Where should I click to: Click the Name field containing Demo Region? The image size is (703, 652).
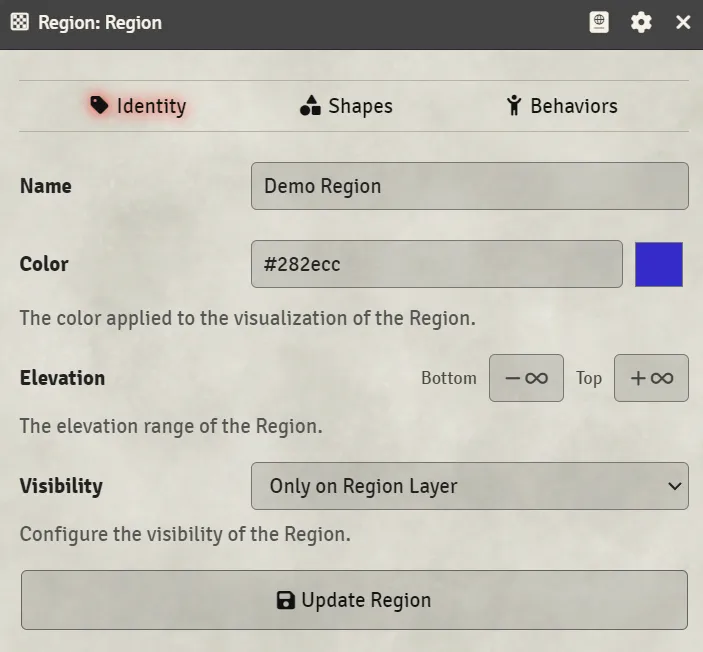470,186
